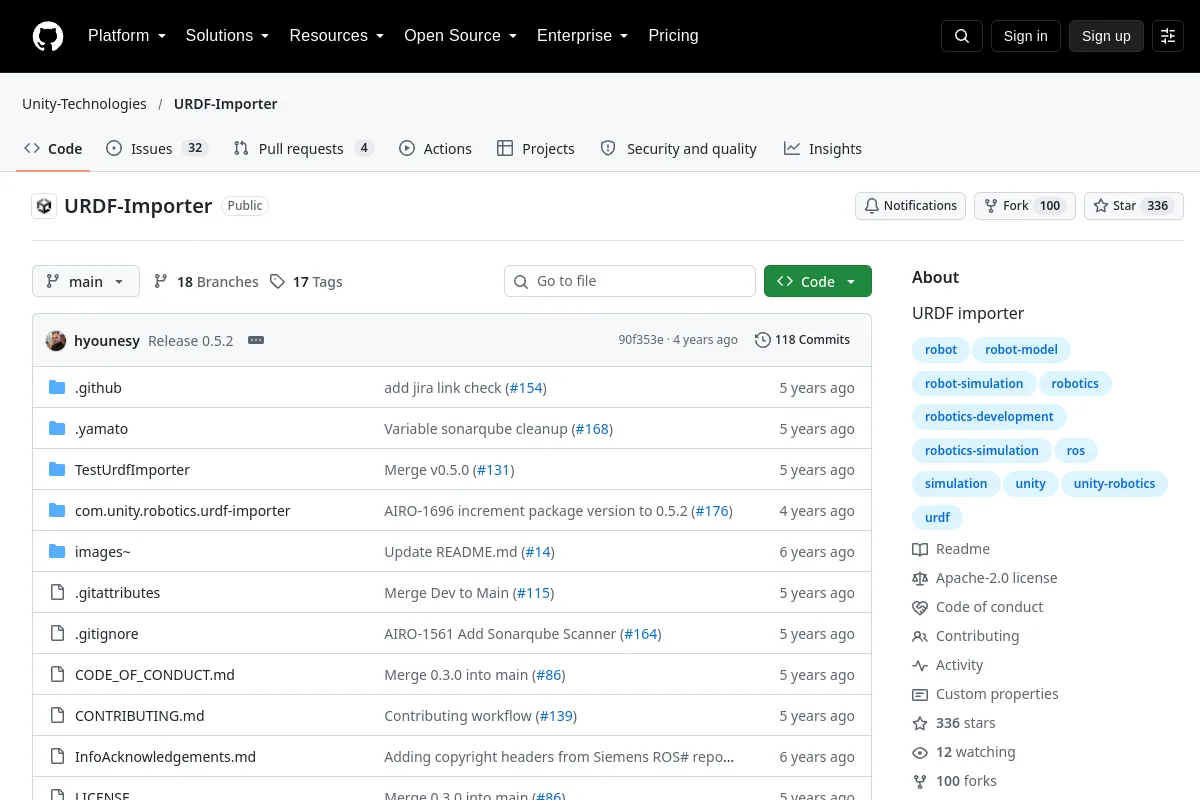
Task: Go to Unity-Technologies organization
Action: [84, 104]
